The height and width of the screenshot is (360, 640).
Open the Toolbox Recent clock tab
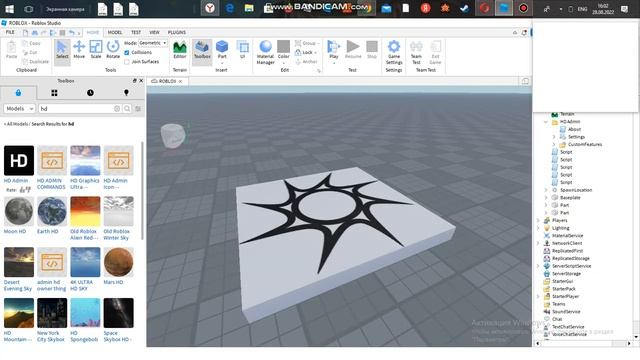point(90,93)
